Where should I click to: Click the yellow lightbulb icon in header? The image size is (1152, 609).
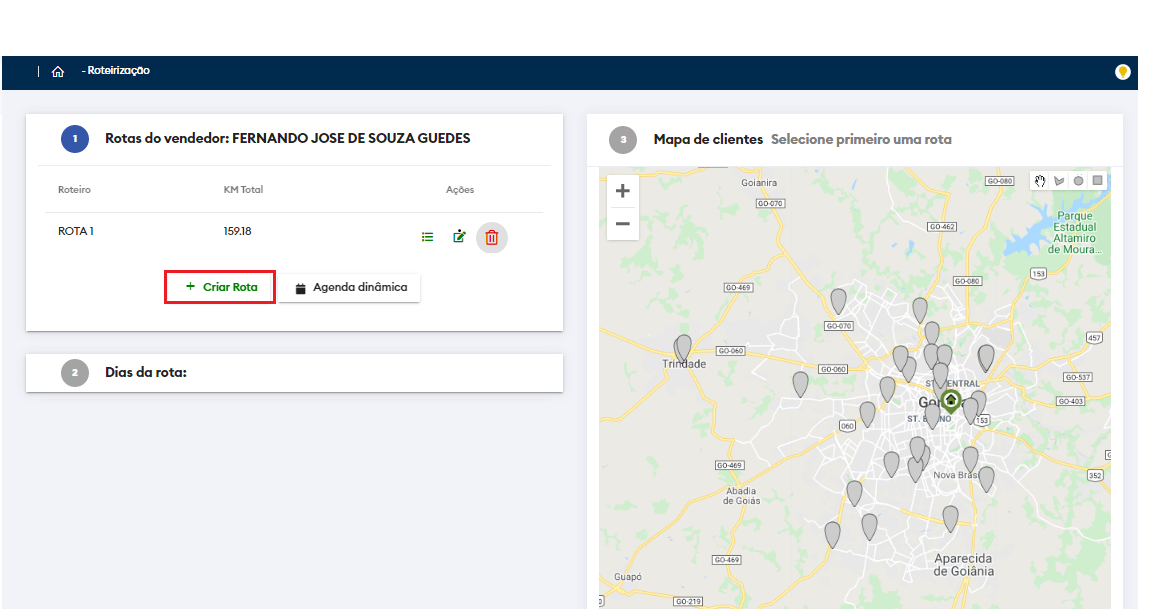click(x=1123, y=72)
